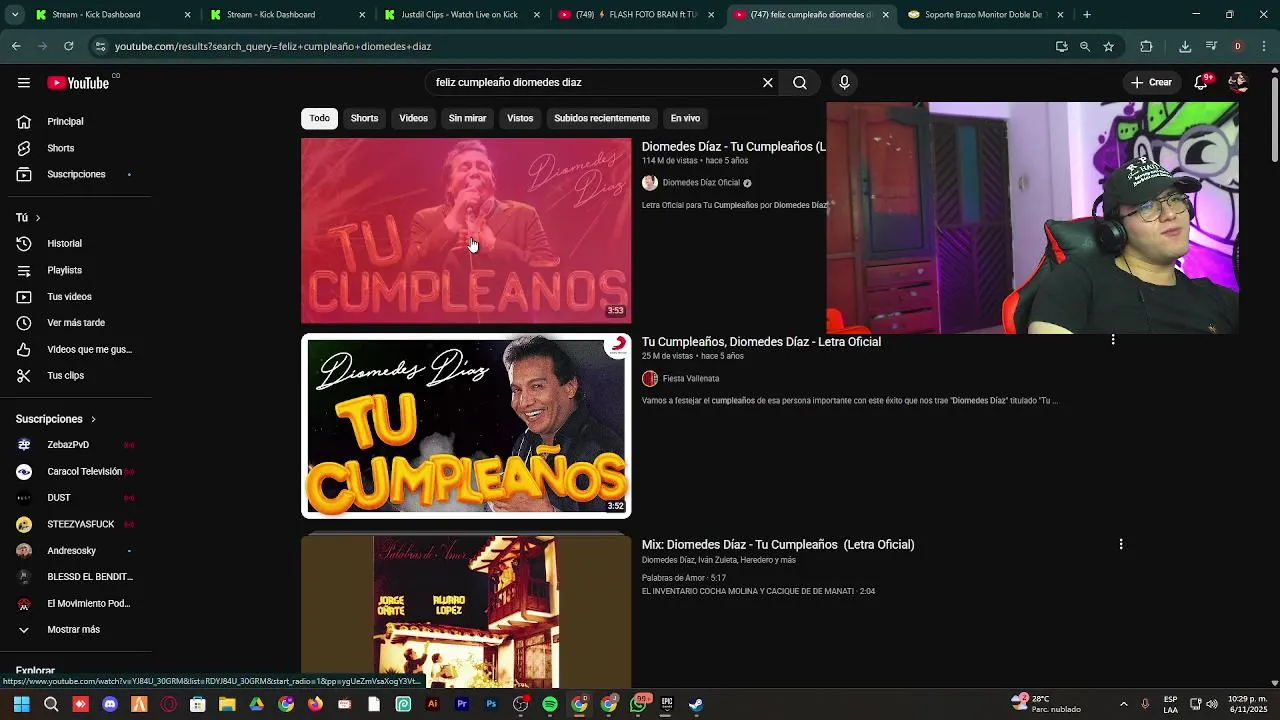Run search with the magnifier button
This screenshot has width=1280, height=720.
pos(800,83)
